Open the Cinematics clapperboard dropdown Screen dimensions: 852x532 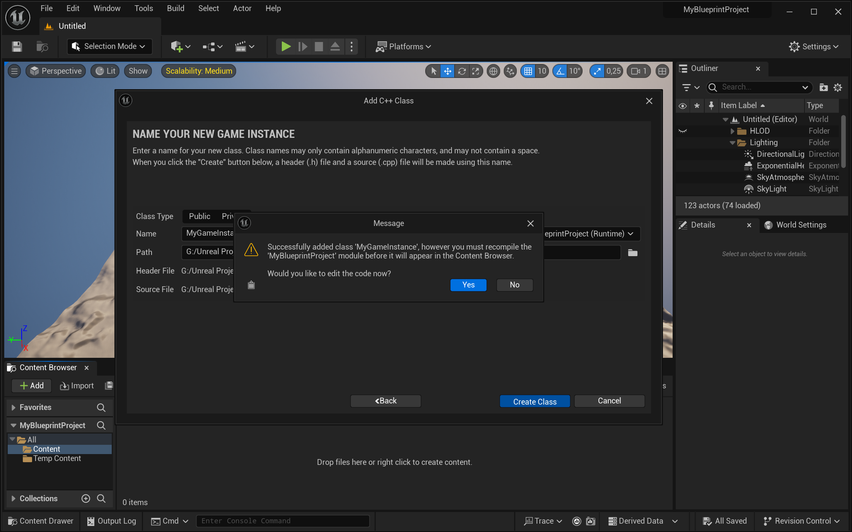245,47
